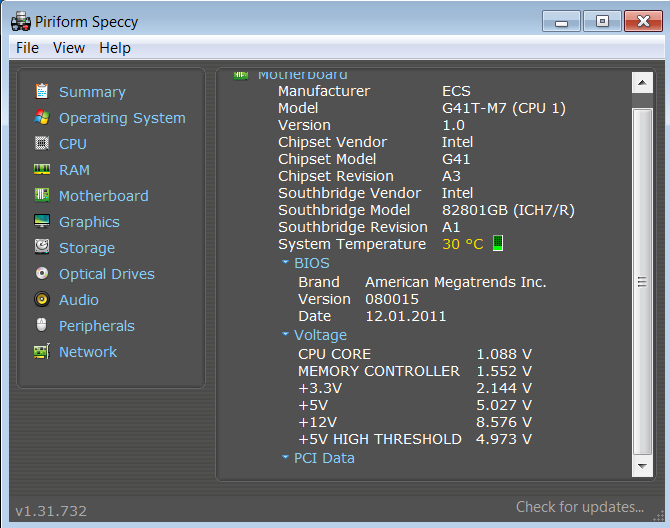Click the Motherboard icon in sidebar

point(42,195)
